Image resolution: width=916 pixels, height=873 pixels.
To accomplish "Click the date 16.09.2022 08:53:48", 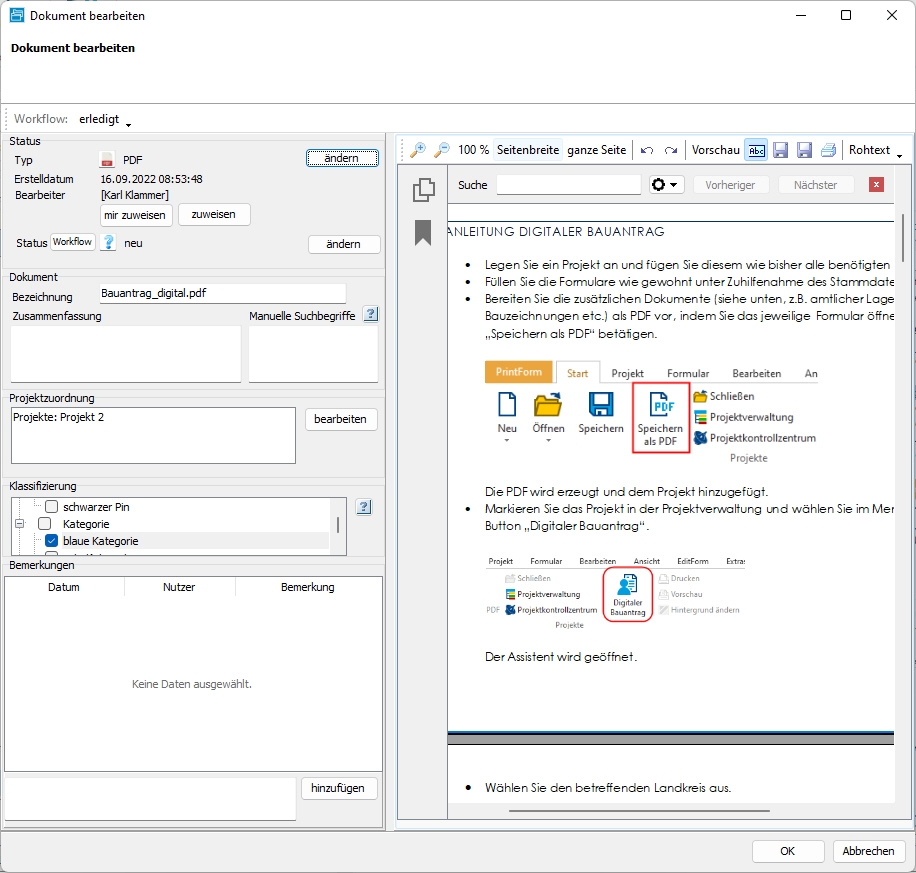I will tap(152, 179).
